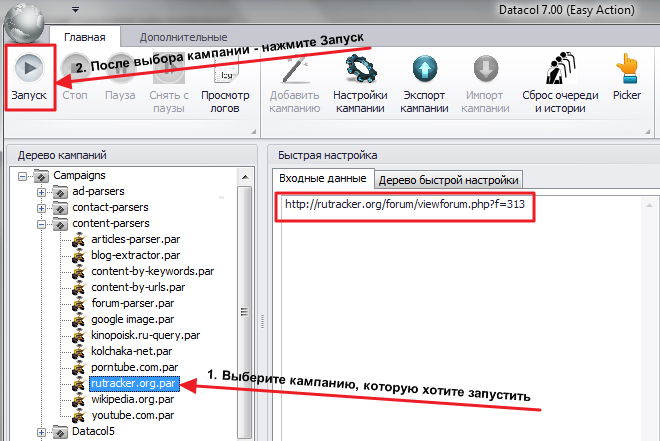The image size is (660, 441).
Task: Select rutracker.org.par campaign
Action: tap(135, 383)
